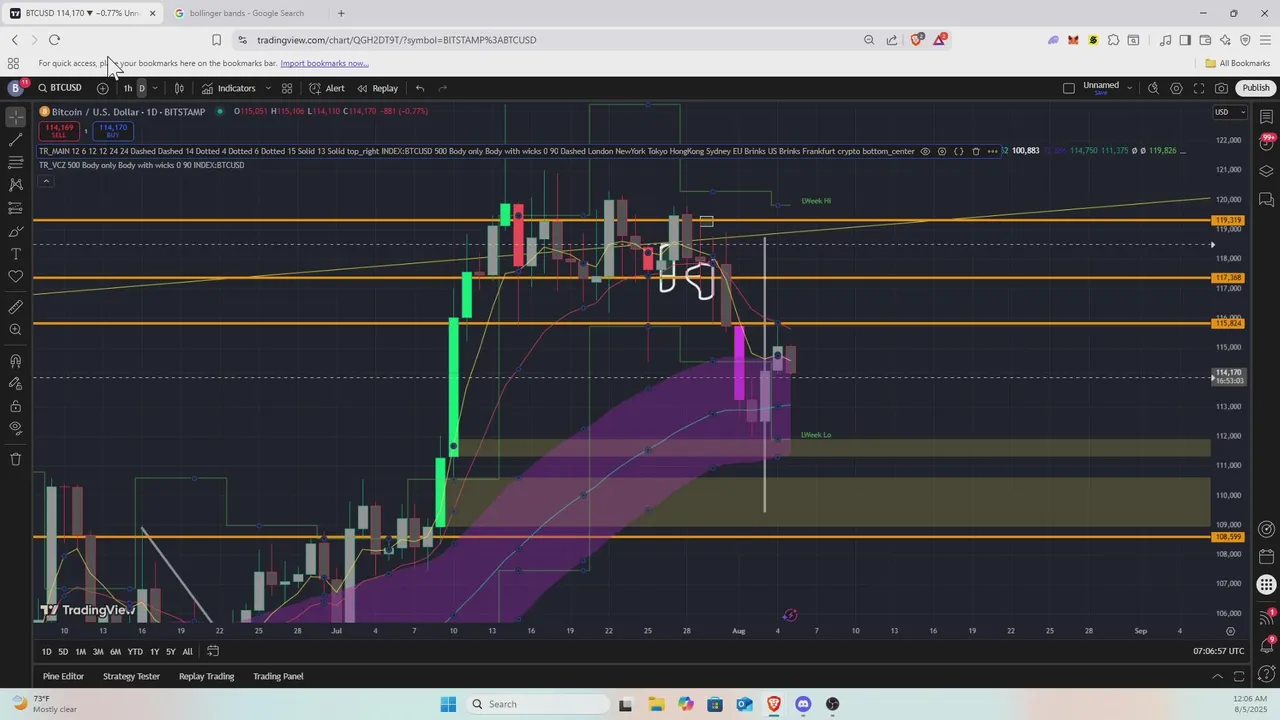
Task: Select the trend line drawing tool
Action: 15,139
